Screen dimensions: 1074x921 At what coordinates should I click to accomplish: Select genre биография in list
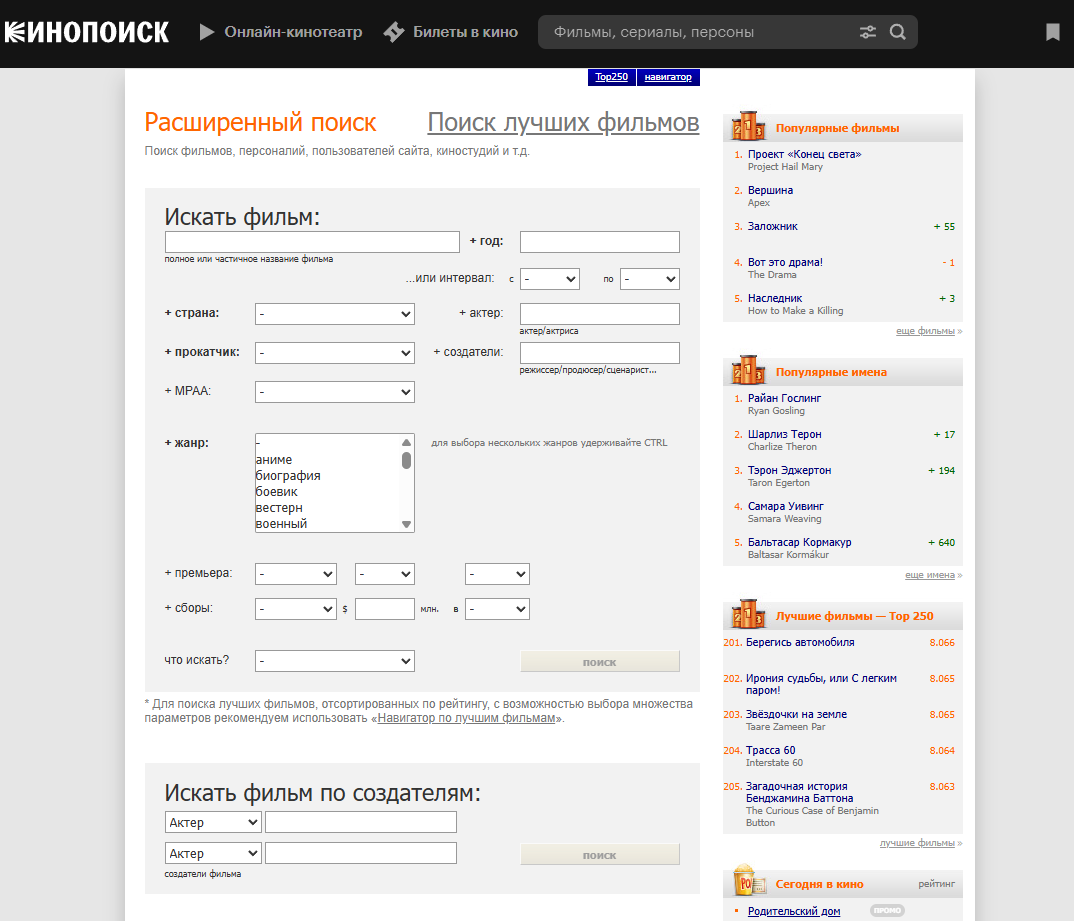(288, 475)
